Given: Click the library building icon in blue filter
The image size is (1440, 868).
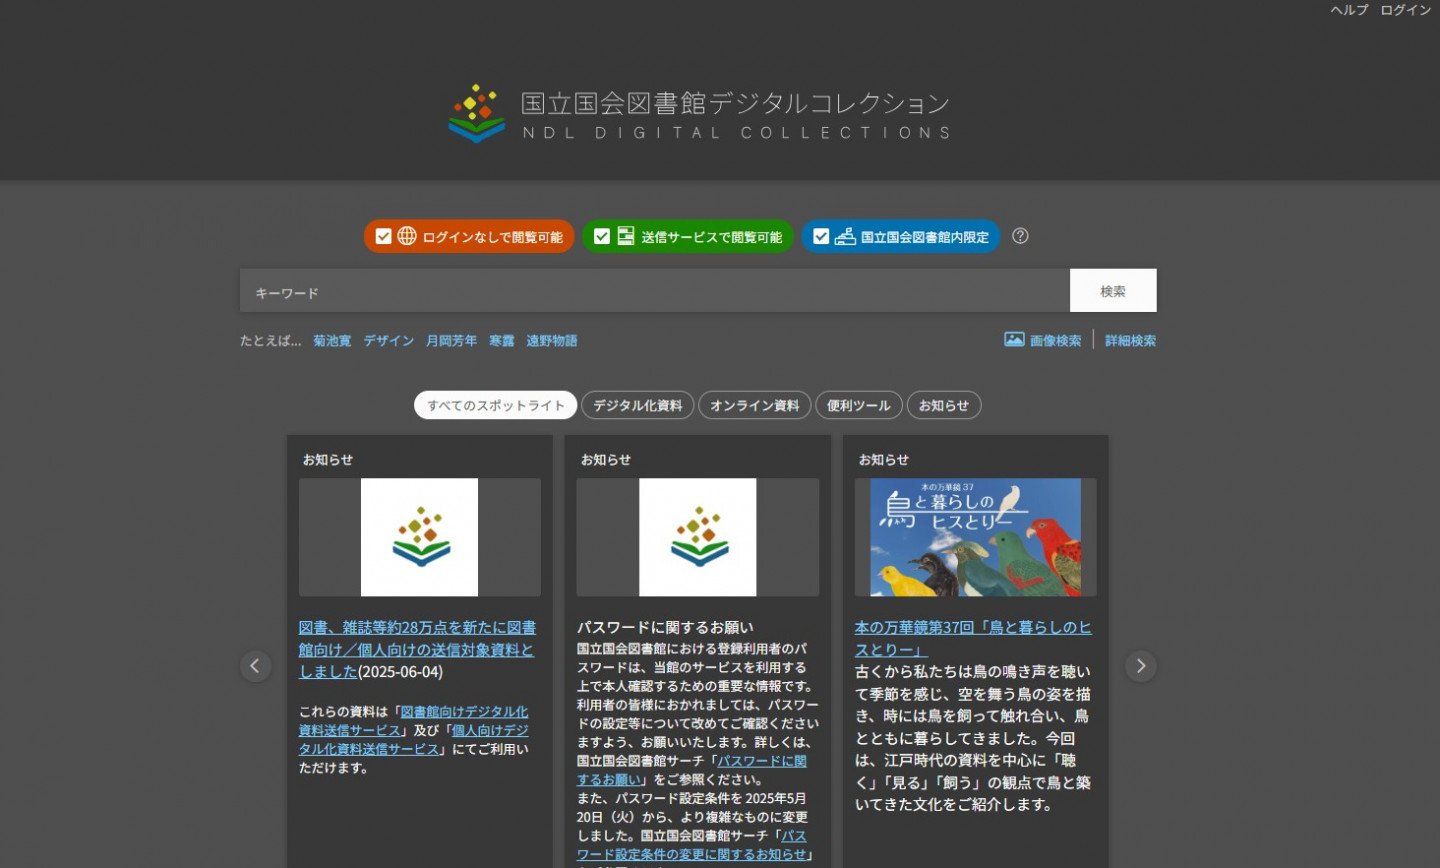Looking at the screenshot, I should [845, 236].
